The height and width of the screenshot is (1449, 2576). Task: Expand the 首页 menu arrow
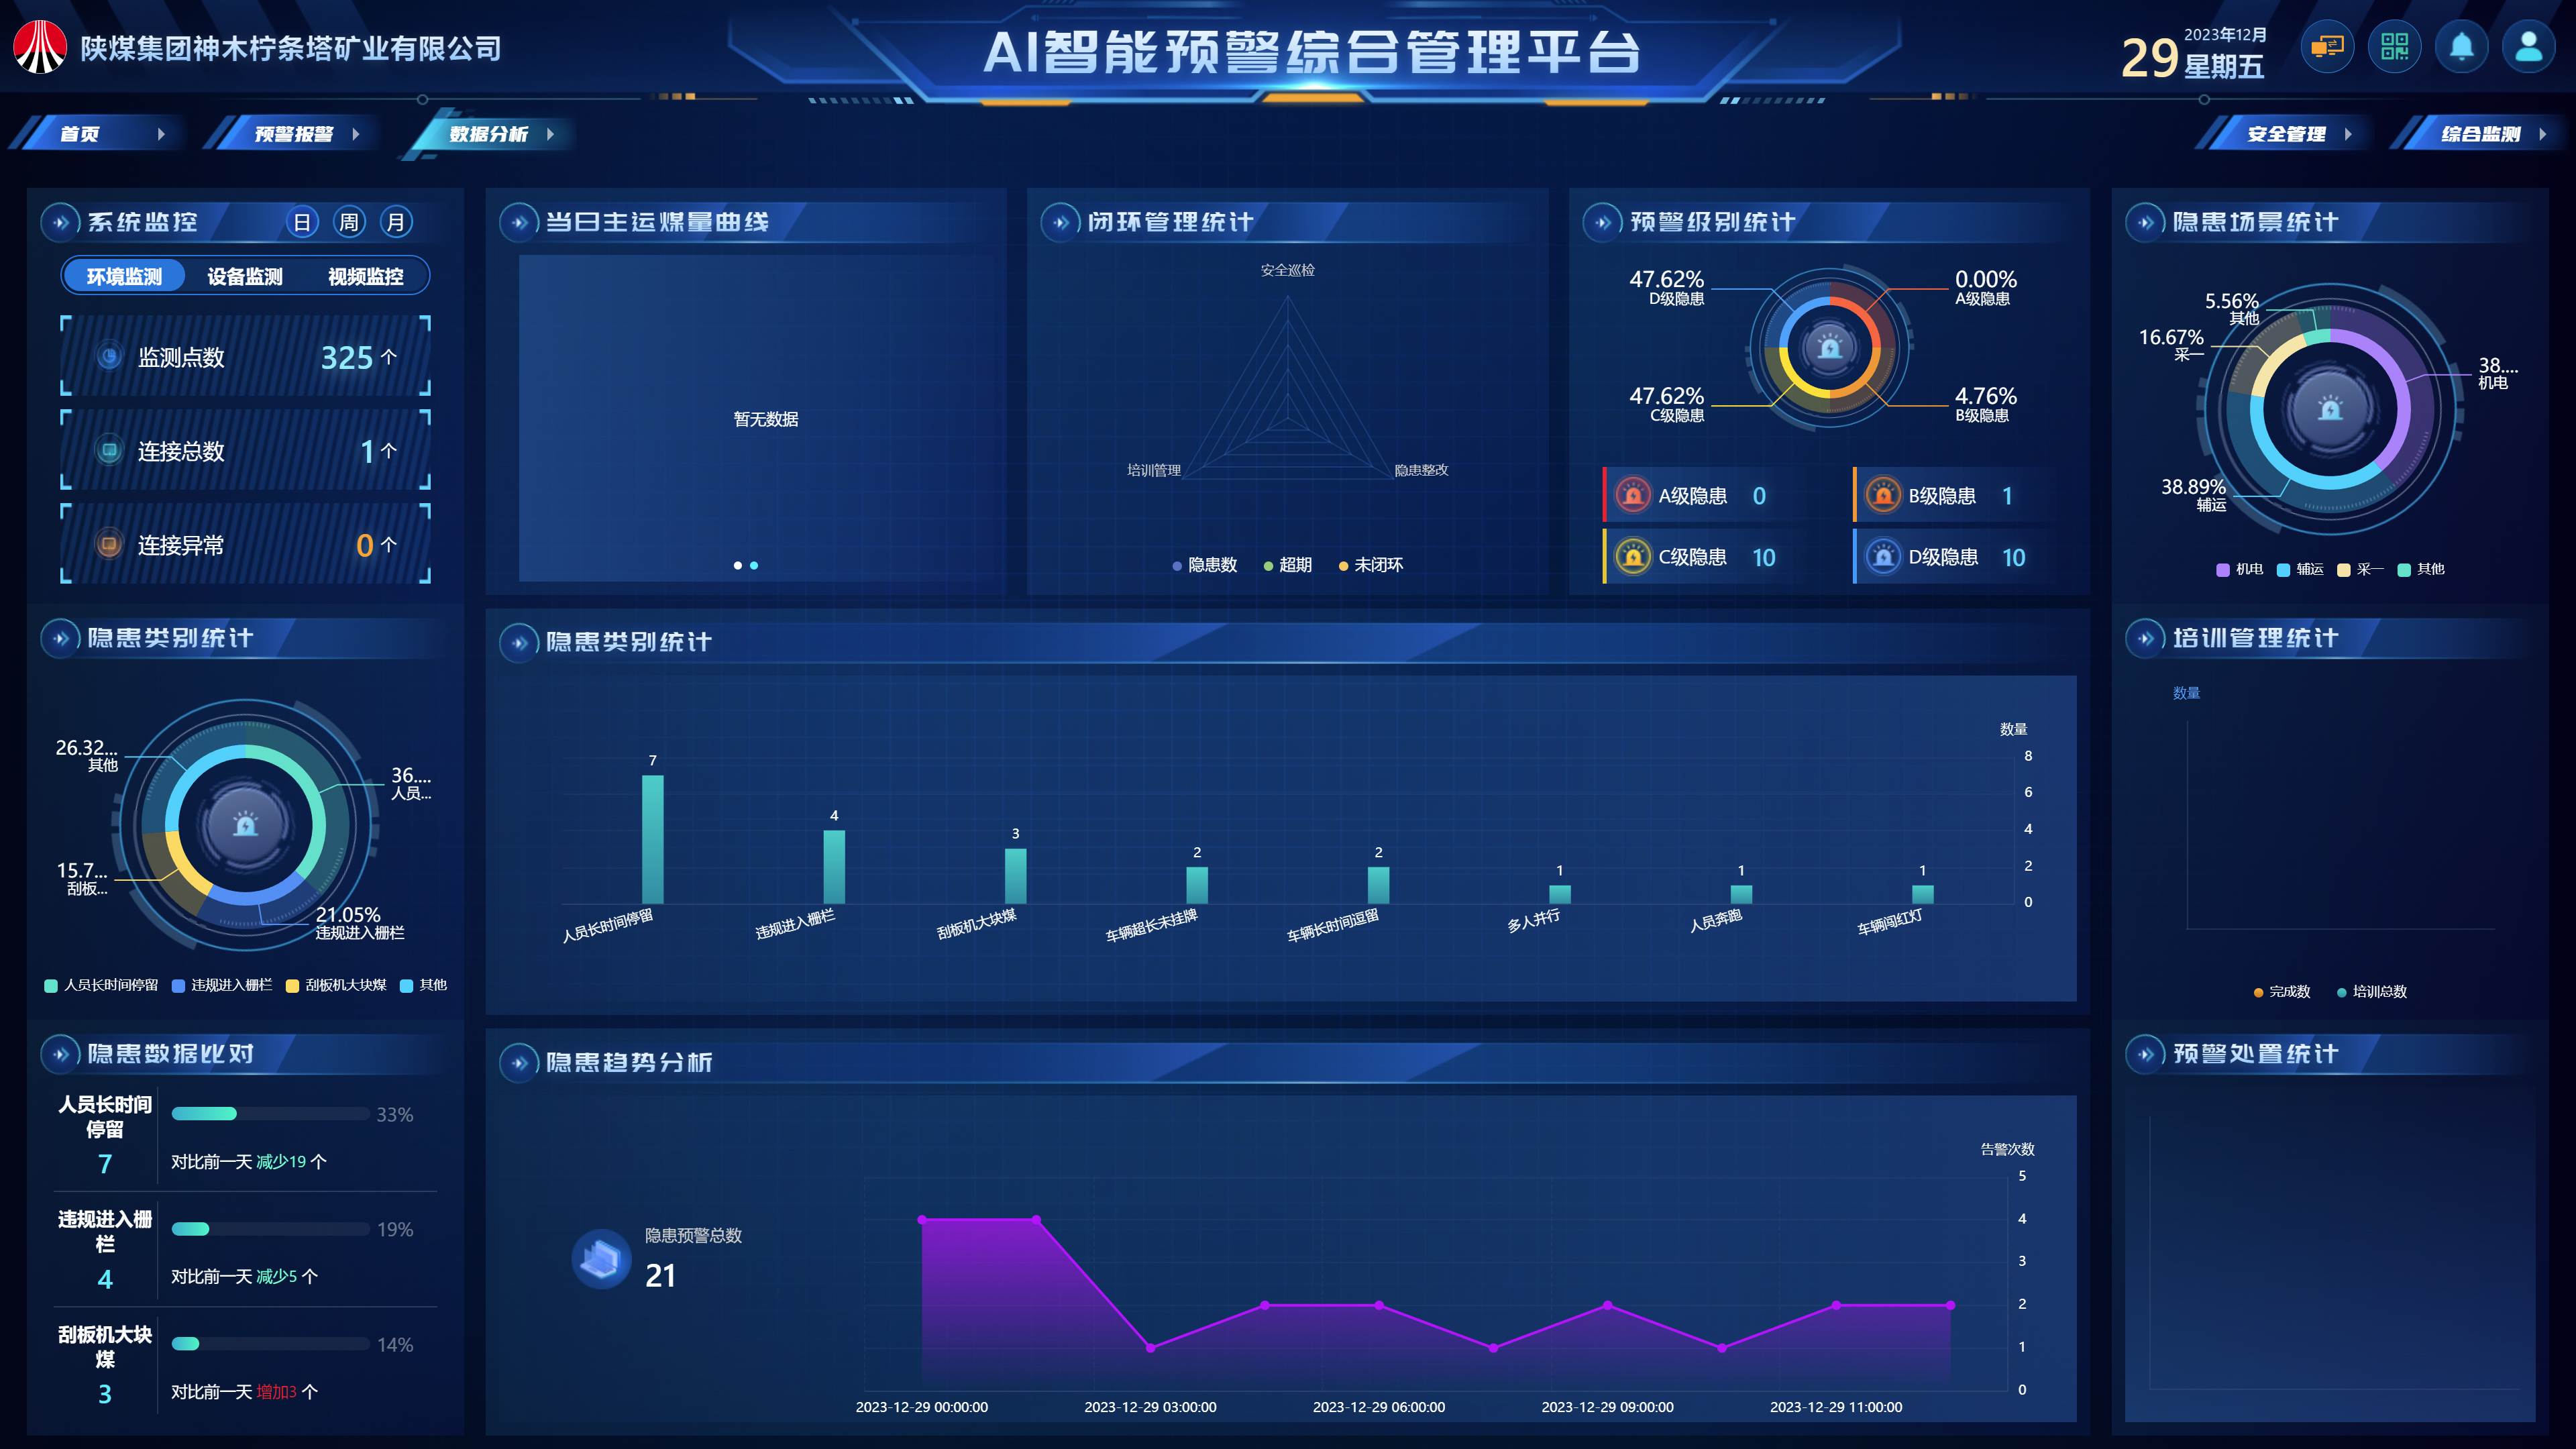tap(161, 134)
